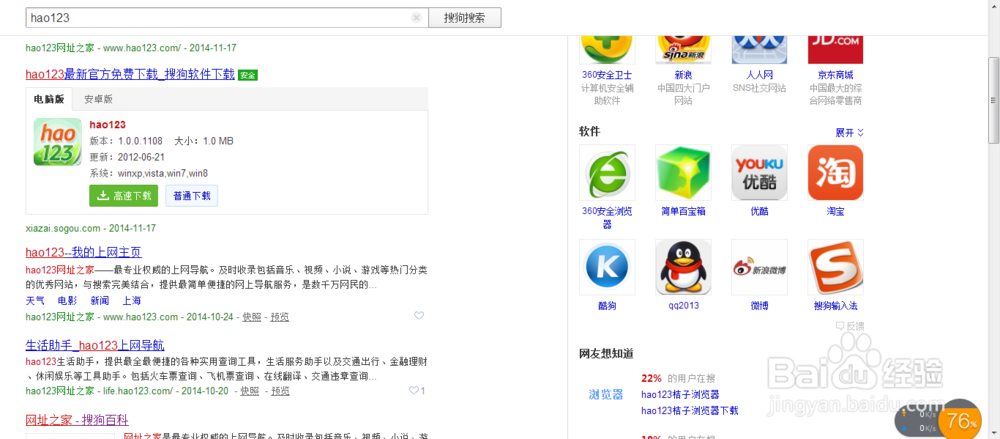
Task: Open the 新浪 sina icon
Action: (683, 49)
